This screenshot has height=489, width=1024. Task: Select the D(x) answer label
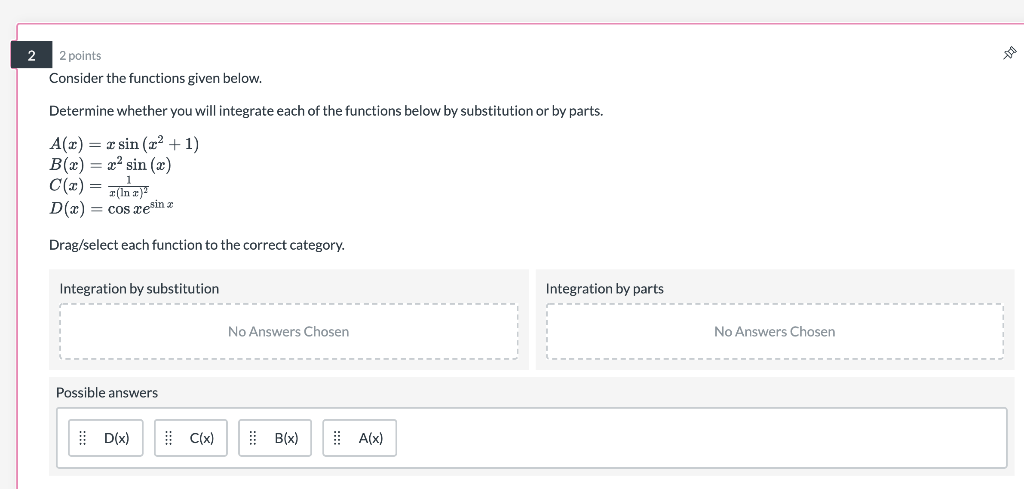[117, 438]
